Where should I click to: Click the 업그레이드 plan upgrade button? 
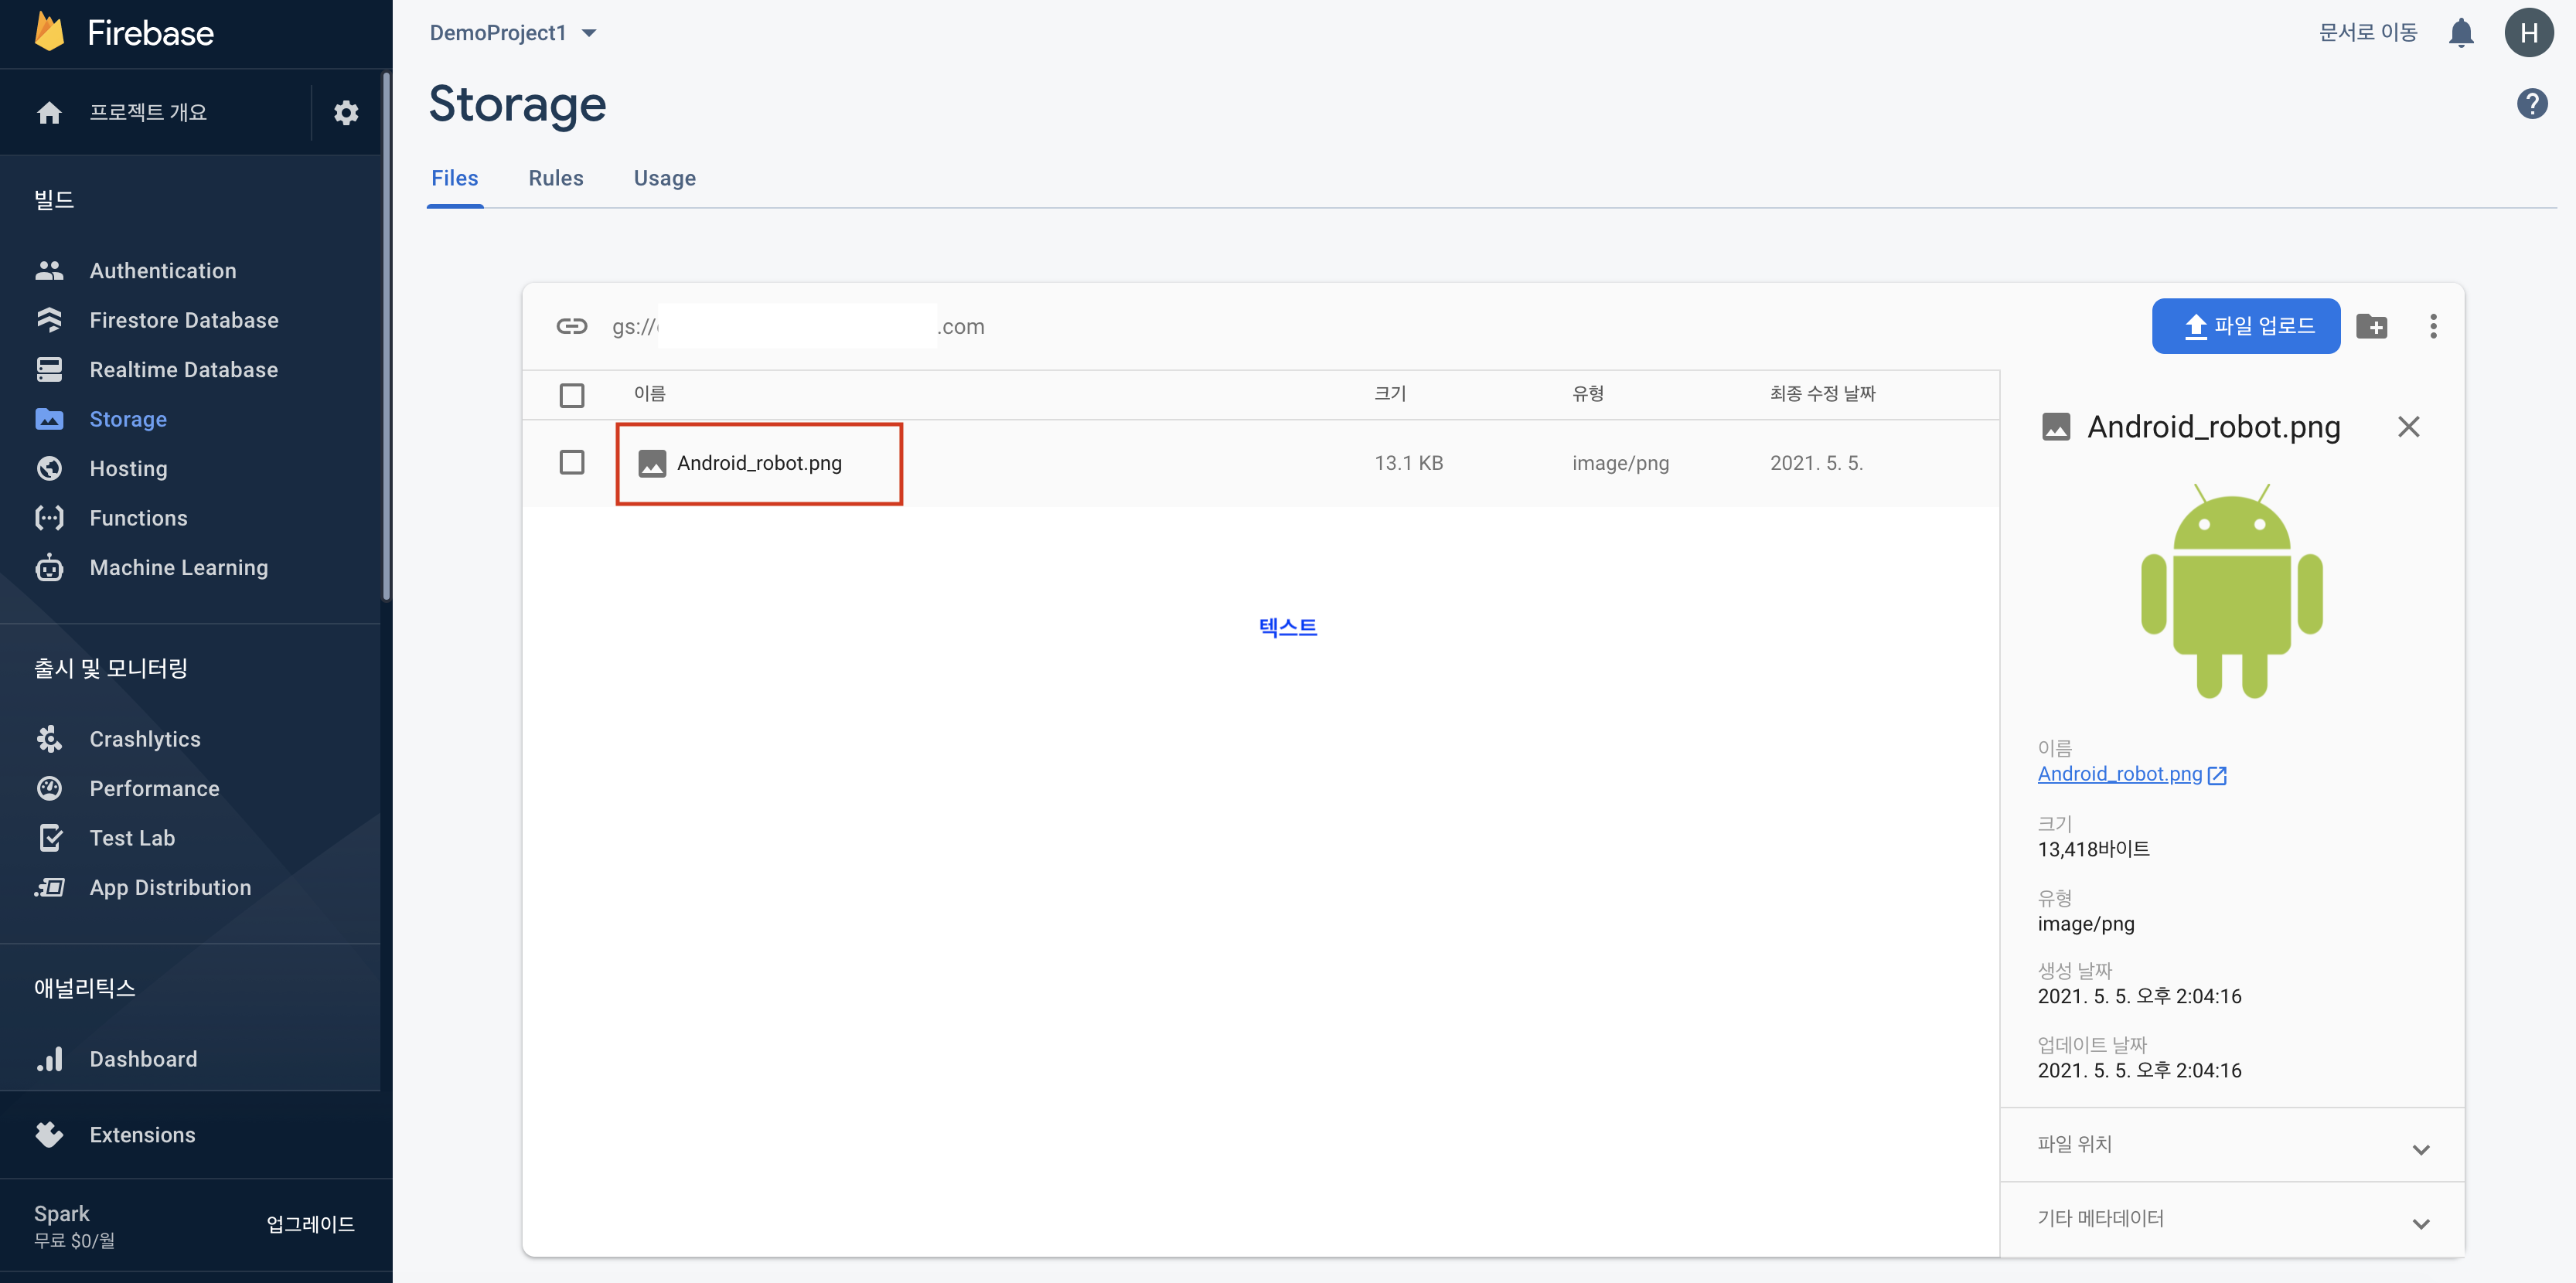(x=310, y=1224)
